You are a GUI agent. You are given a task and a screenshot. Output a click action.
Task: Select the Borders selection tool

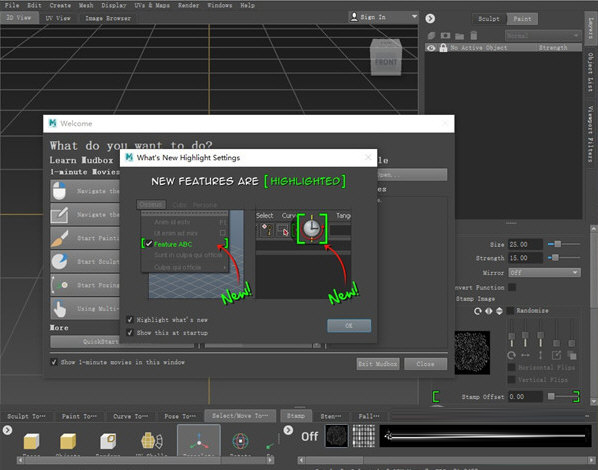point(108,441)
